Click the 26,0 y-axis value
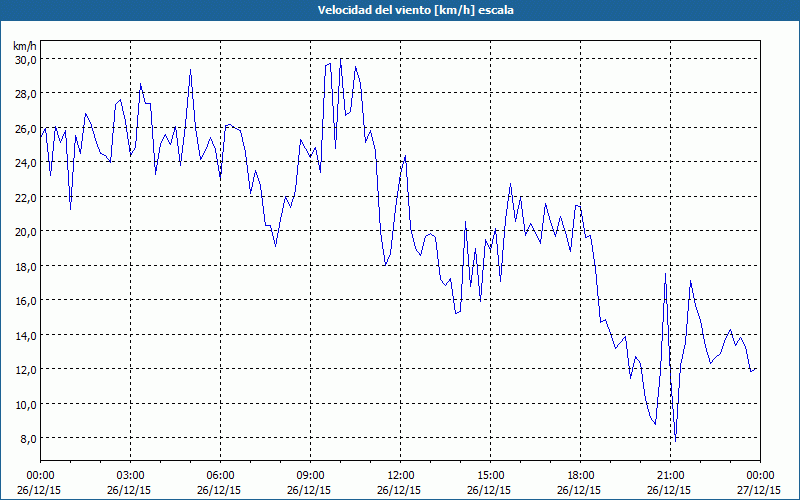This screenshot has width=800, height=500. 26,129
